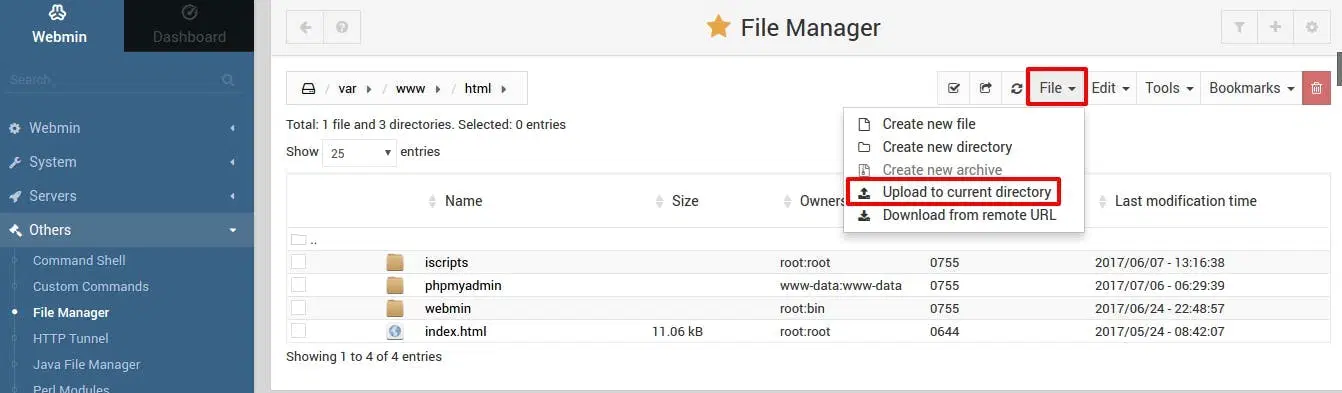This screenshot has width=1342, height=393.
Task: Click the refresh toolbar icon
Action: [x=1016, y=88]
